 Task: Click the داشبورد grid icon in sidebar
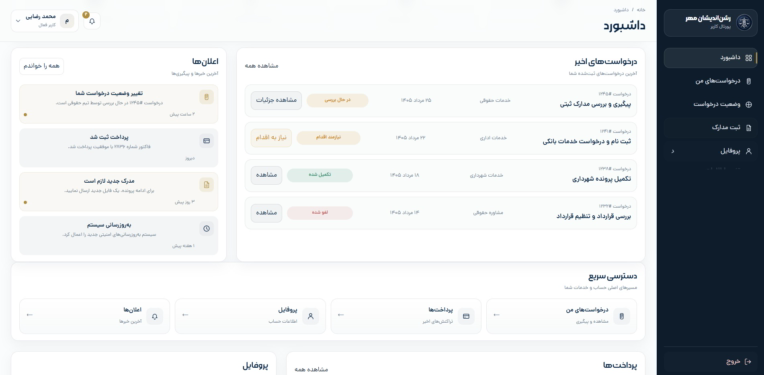tap(748, 58)
